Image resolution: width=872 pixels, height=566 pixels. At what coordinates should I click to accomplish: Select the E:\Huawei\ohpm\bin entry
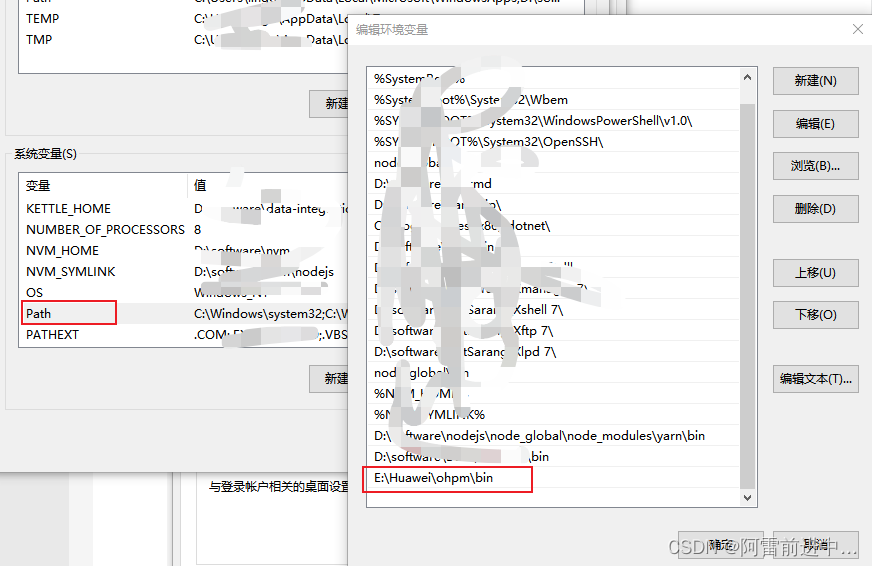[553, 478]
